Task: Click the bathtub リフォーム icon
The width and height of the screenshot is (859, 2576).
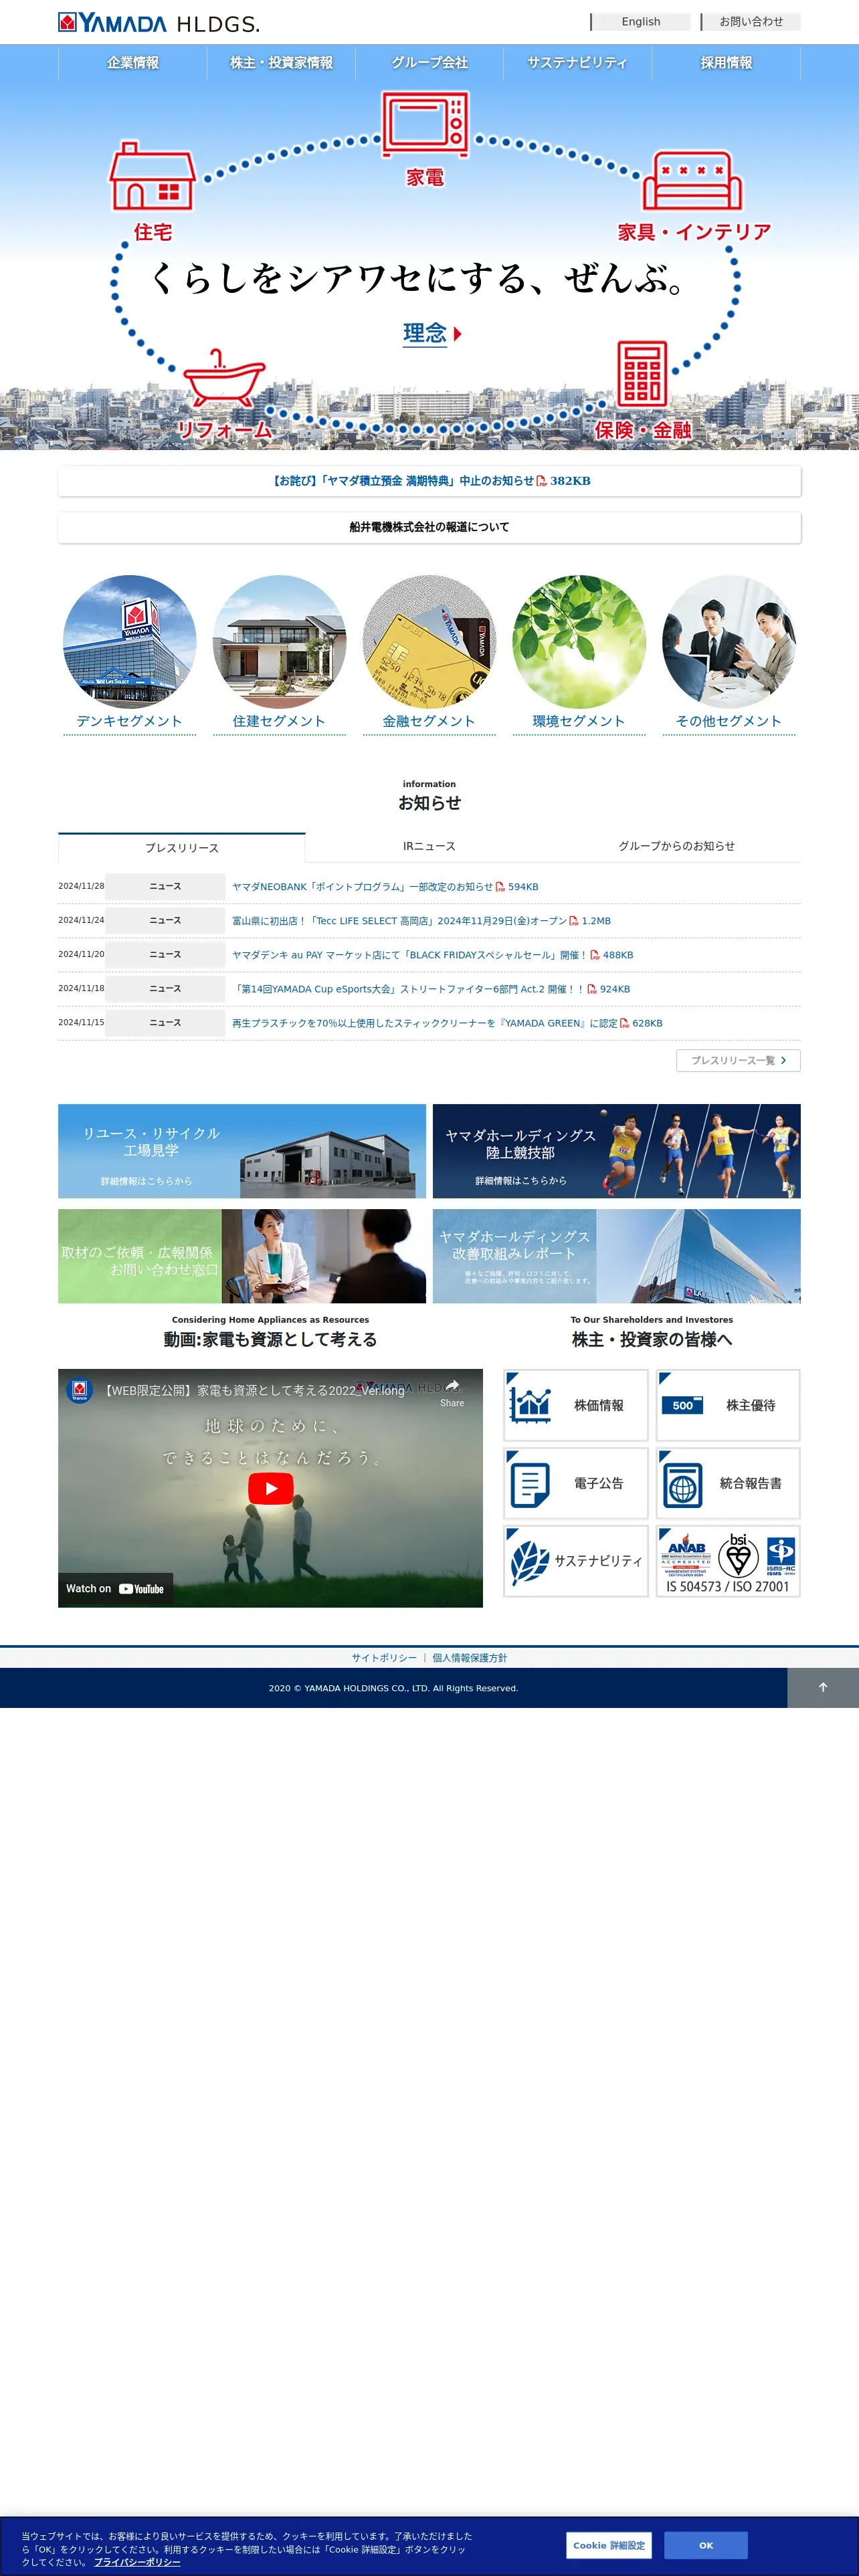Action: coord(224,379)
